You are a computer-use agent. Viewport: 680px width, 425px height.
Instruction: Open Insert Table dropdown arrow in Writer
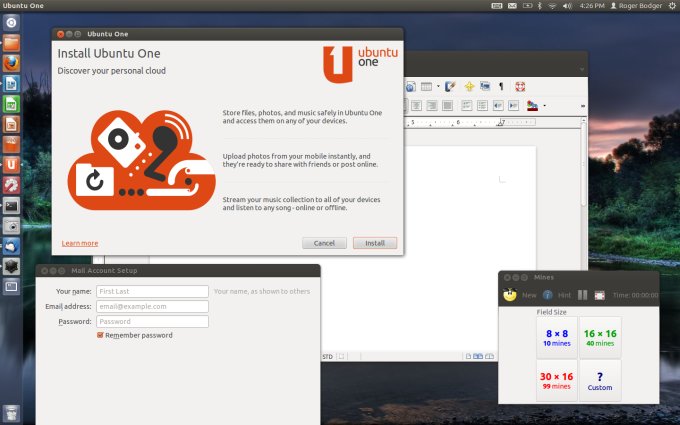438,86
